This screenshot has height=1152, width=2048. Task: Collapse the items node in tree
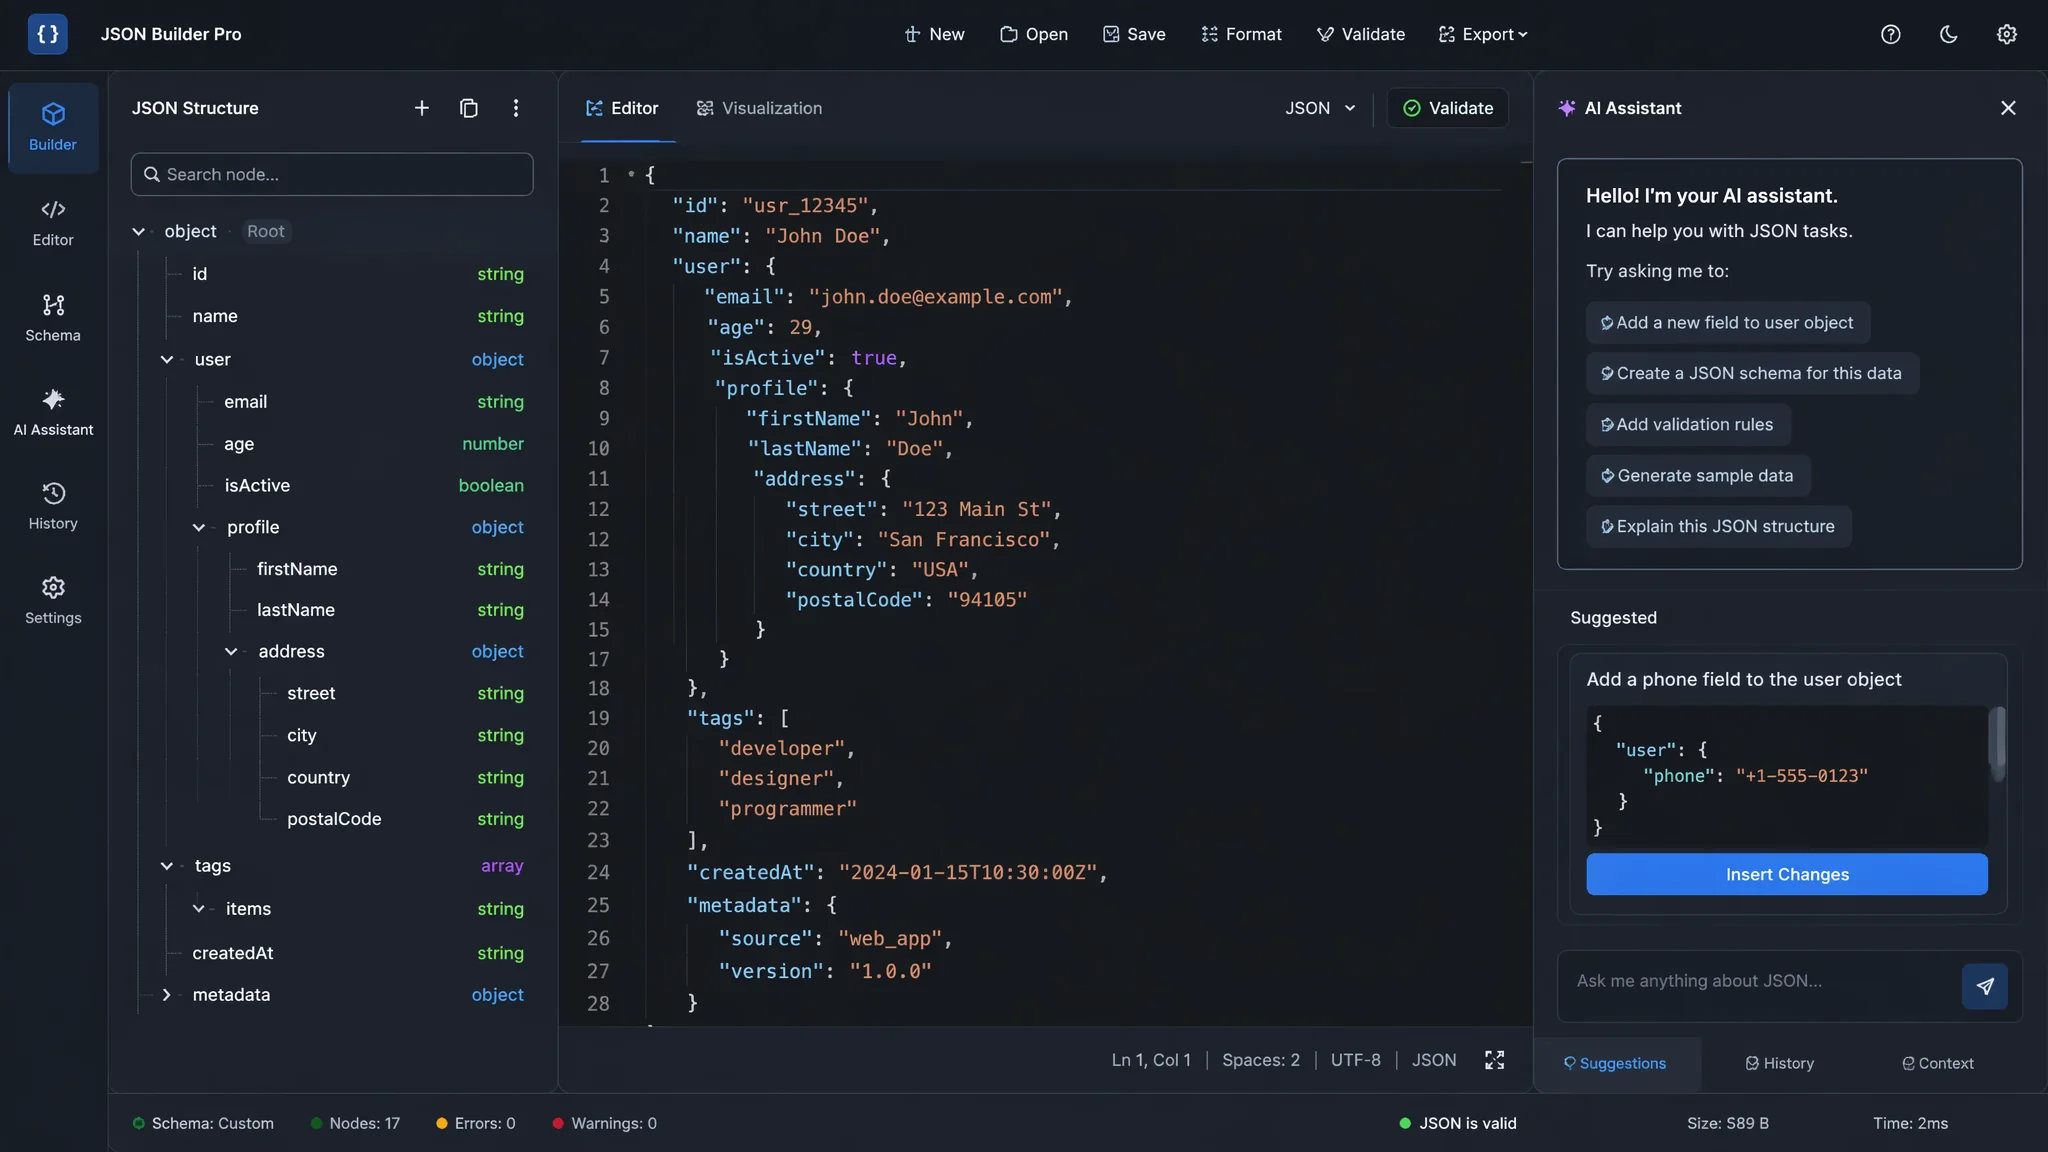coord(199,909)
